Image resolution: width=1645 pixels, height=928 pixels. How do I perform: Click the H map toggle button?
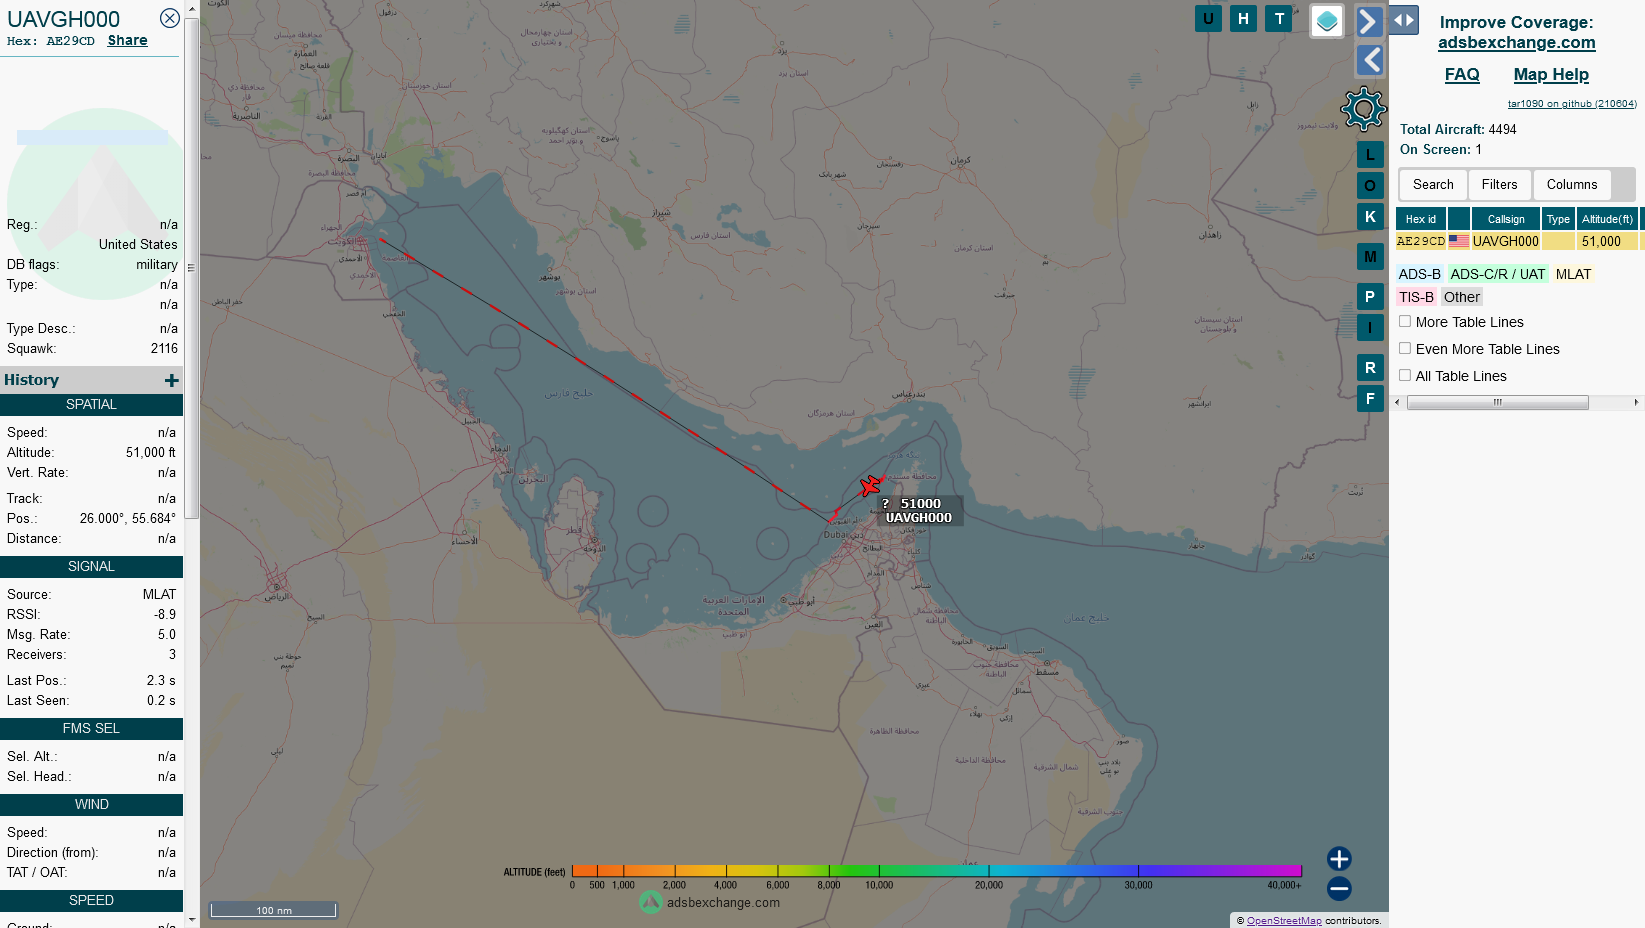(x=1243, y=18)
